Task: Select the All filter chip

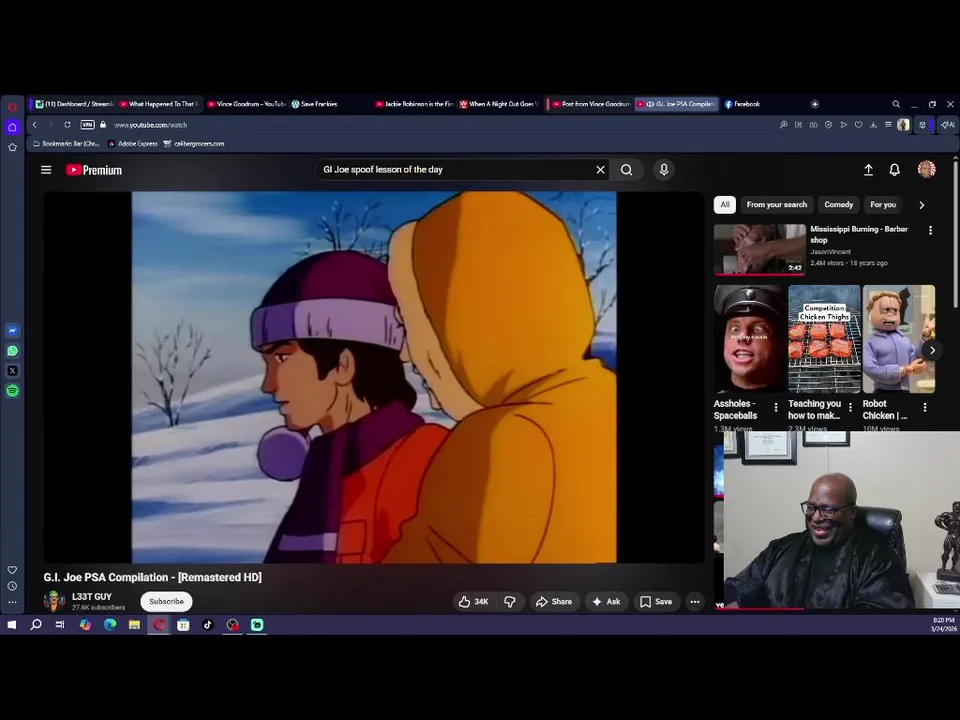Action: point(725,204)
